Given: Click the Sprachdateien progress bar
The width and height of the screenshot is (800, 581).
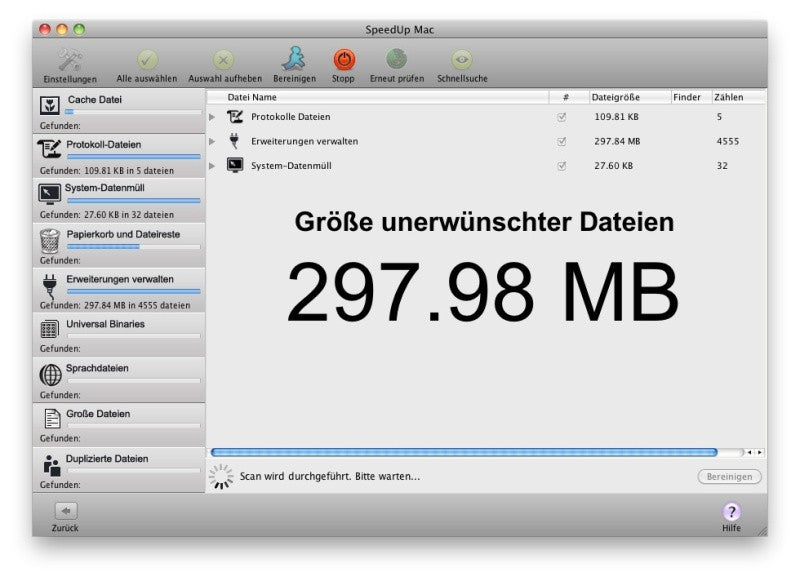Looking at the screenshot, I should 134,381.
